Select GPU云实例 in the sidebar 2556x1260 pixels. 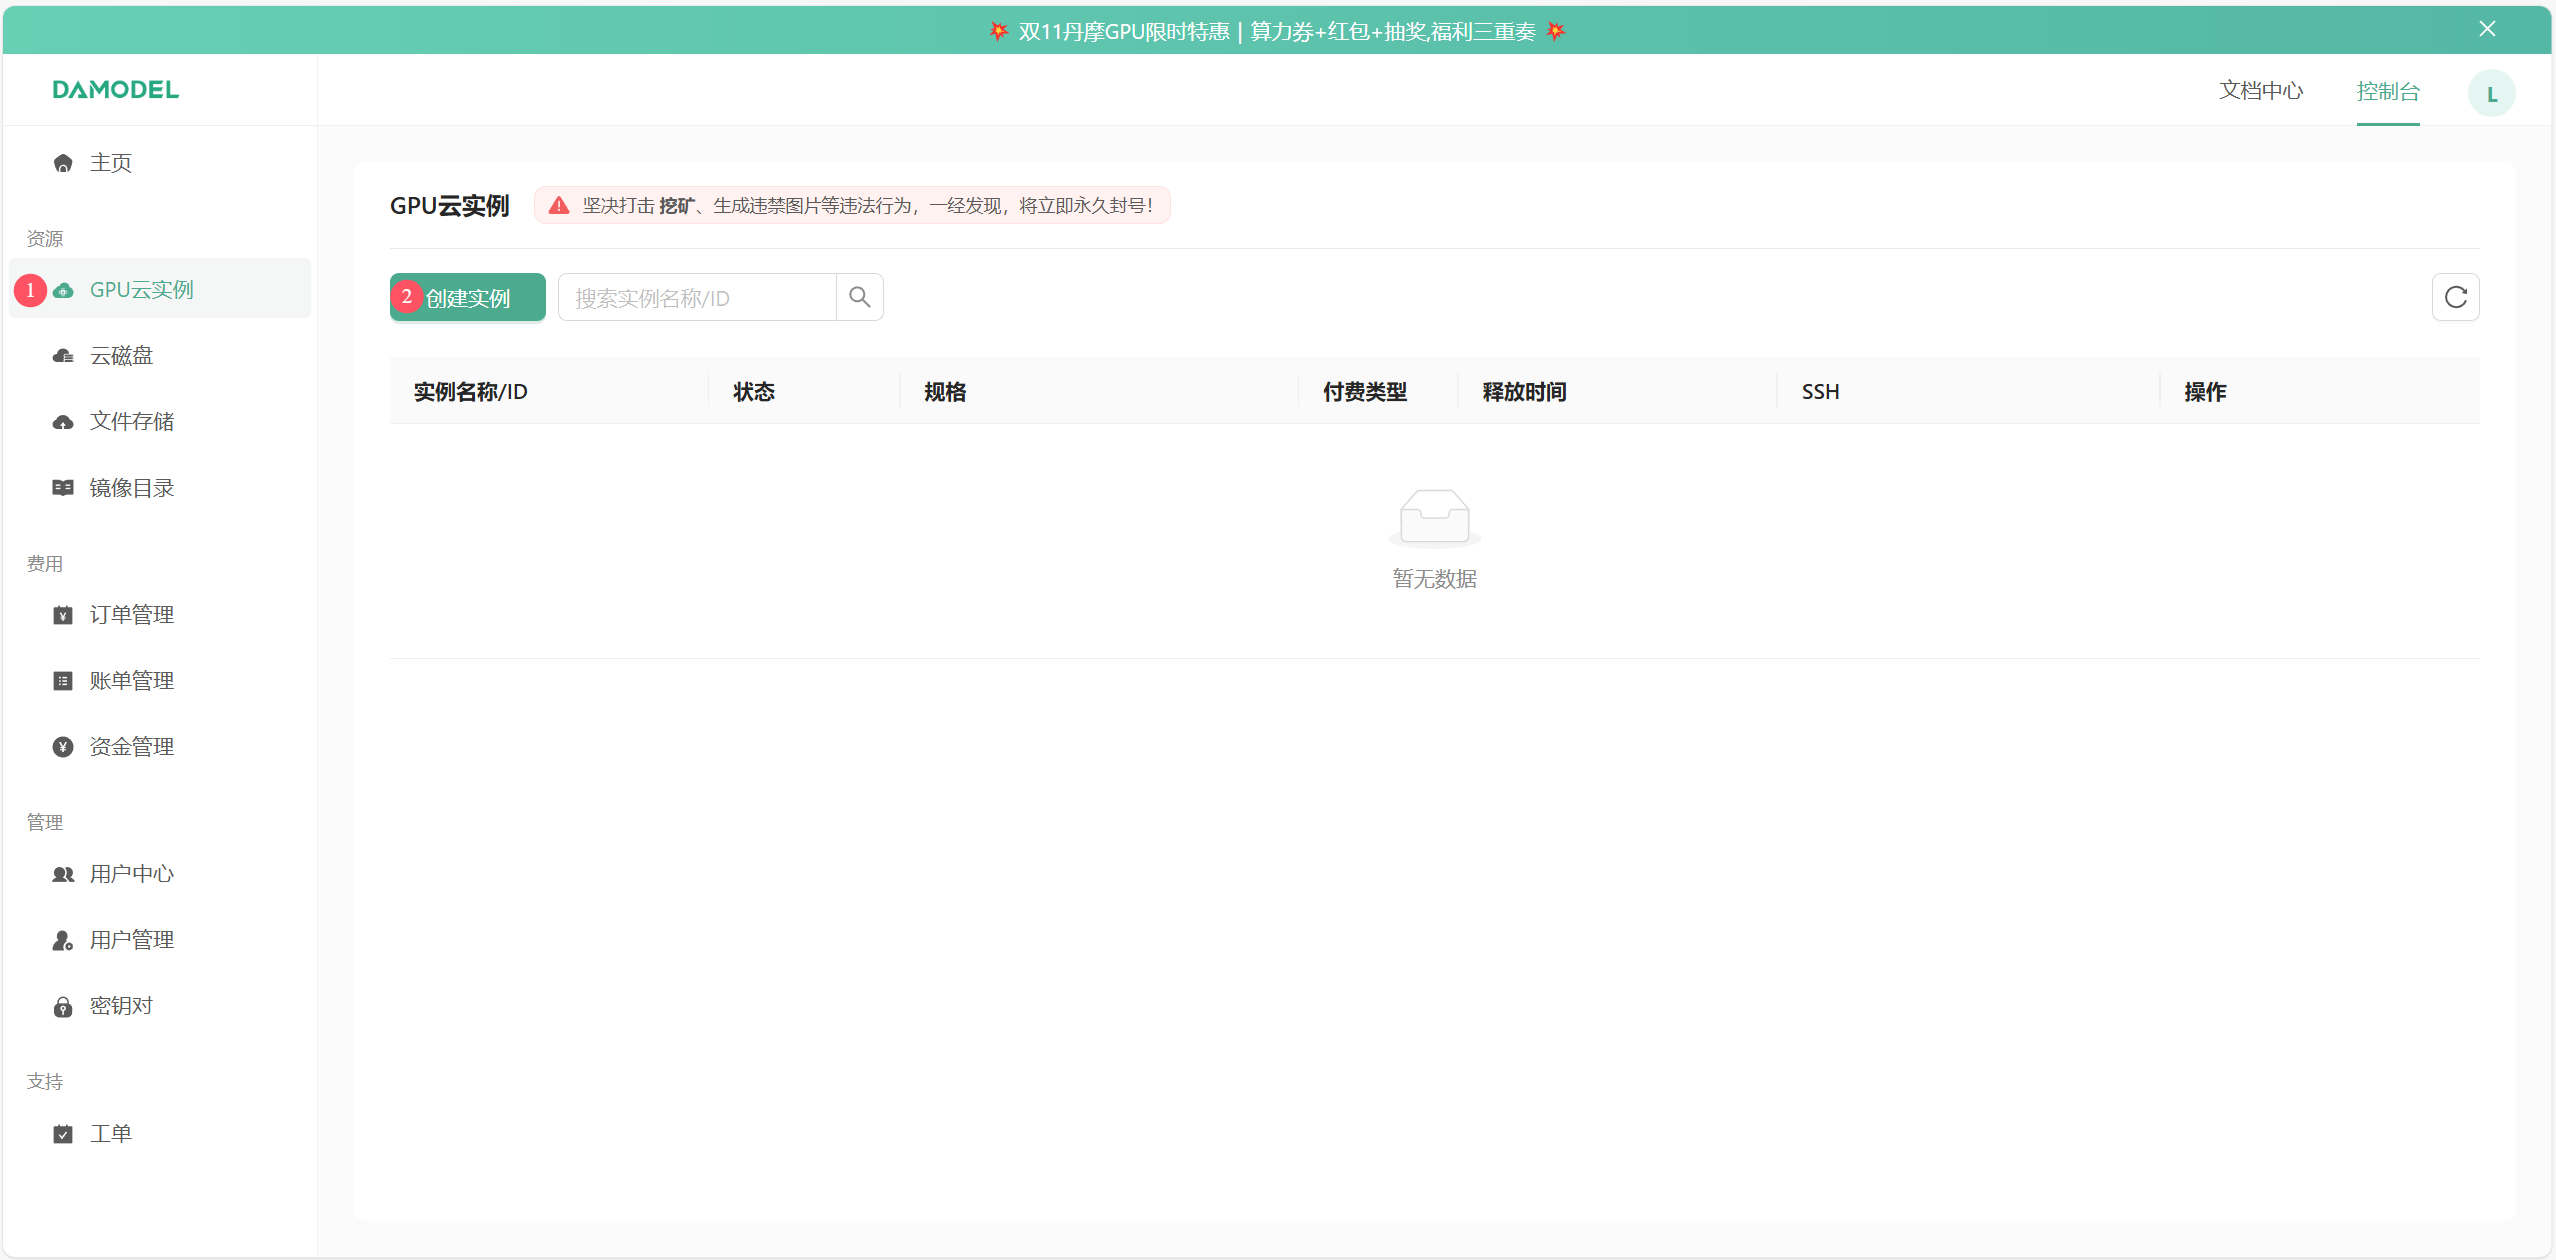click(x=160, y=289)
